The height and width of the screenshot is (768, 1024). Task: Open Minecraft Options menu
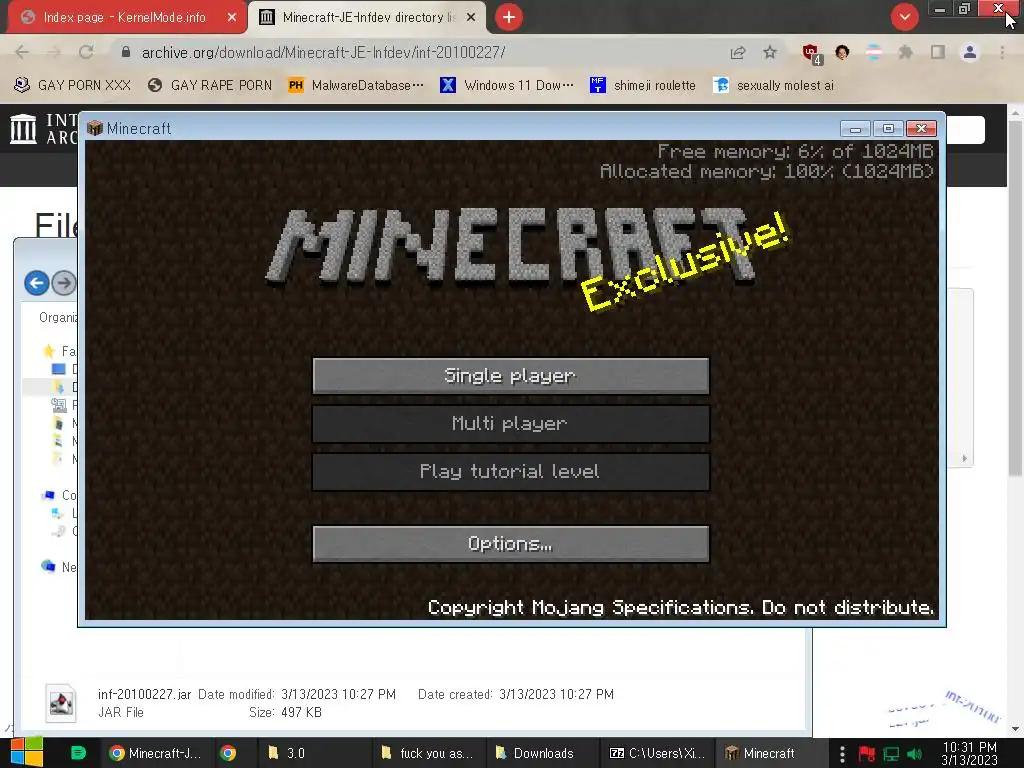[x=511, y=543]
